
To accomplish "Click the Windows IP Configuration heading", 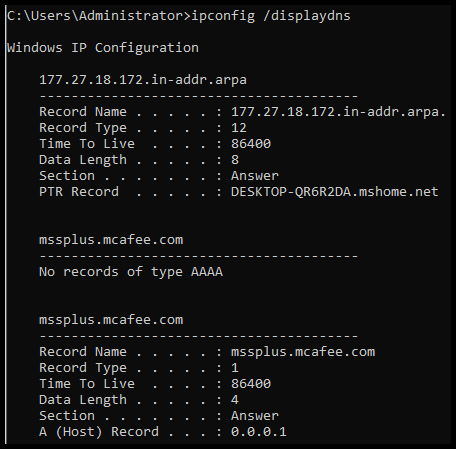I will click(103, 48).
